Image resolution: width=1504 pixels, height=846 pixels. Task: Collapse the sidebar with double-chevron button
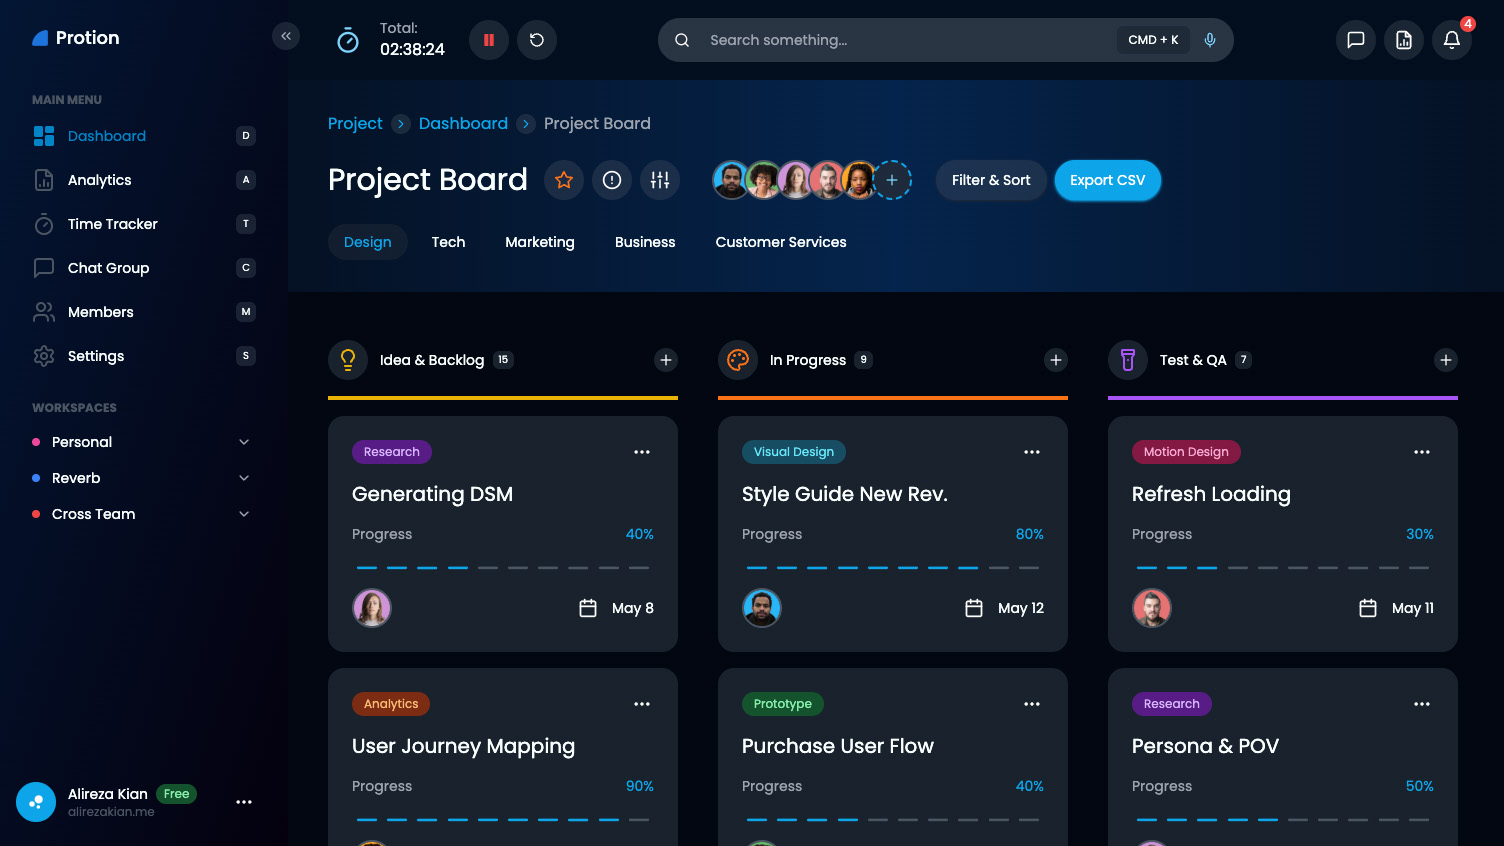[x=286, y=36]
